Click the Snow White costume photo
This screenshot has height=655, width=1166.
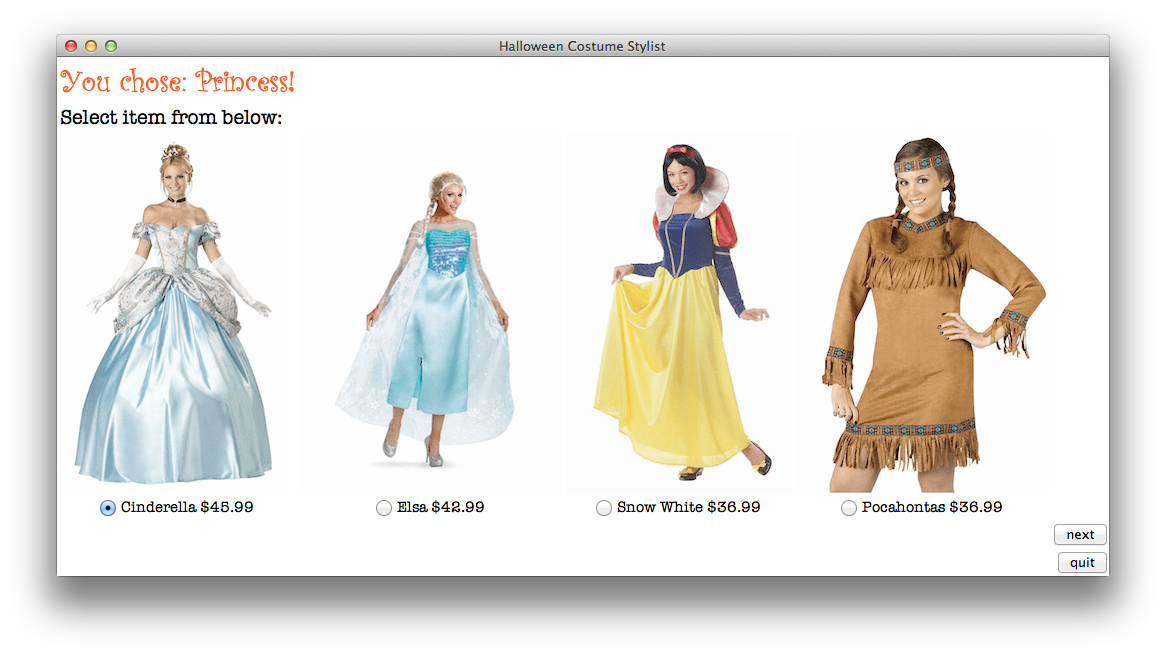tap(680, 314)
